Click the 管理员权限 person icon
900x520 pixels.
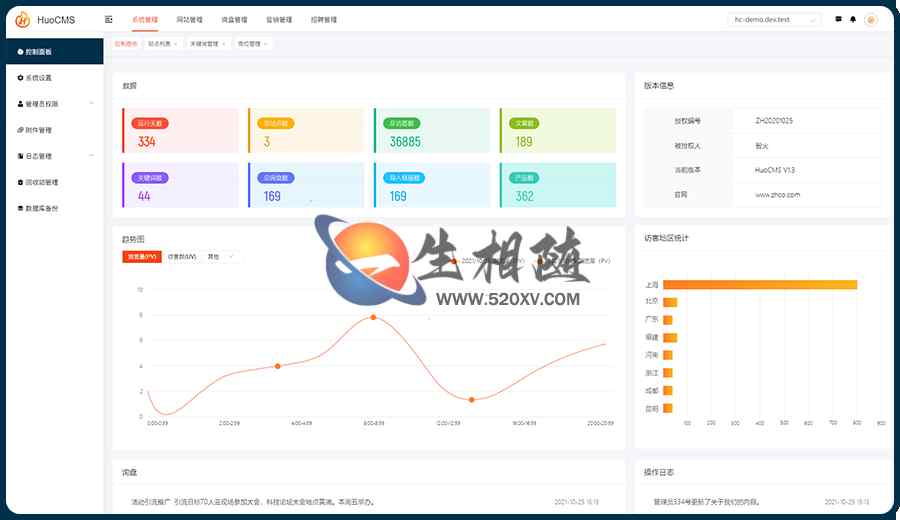coord(20,104)
